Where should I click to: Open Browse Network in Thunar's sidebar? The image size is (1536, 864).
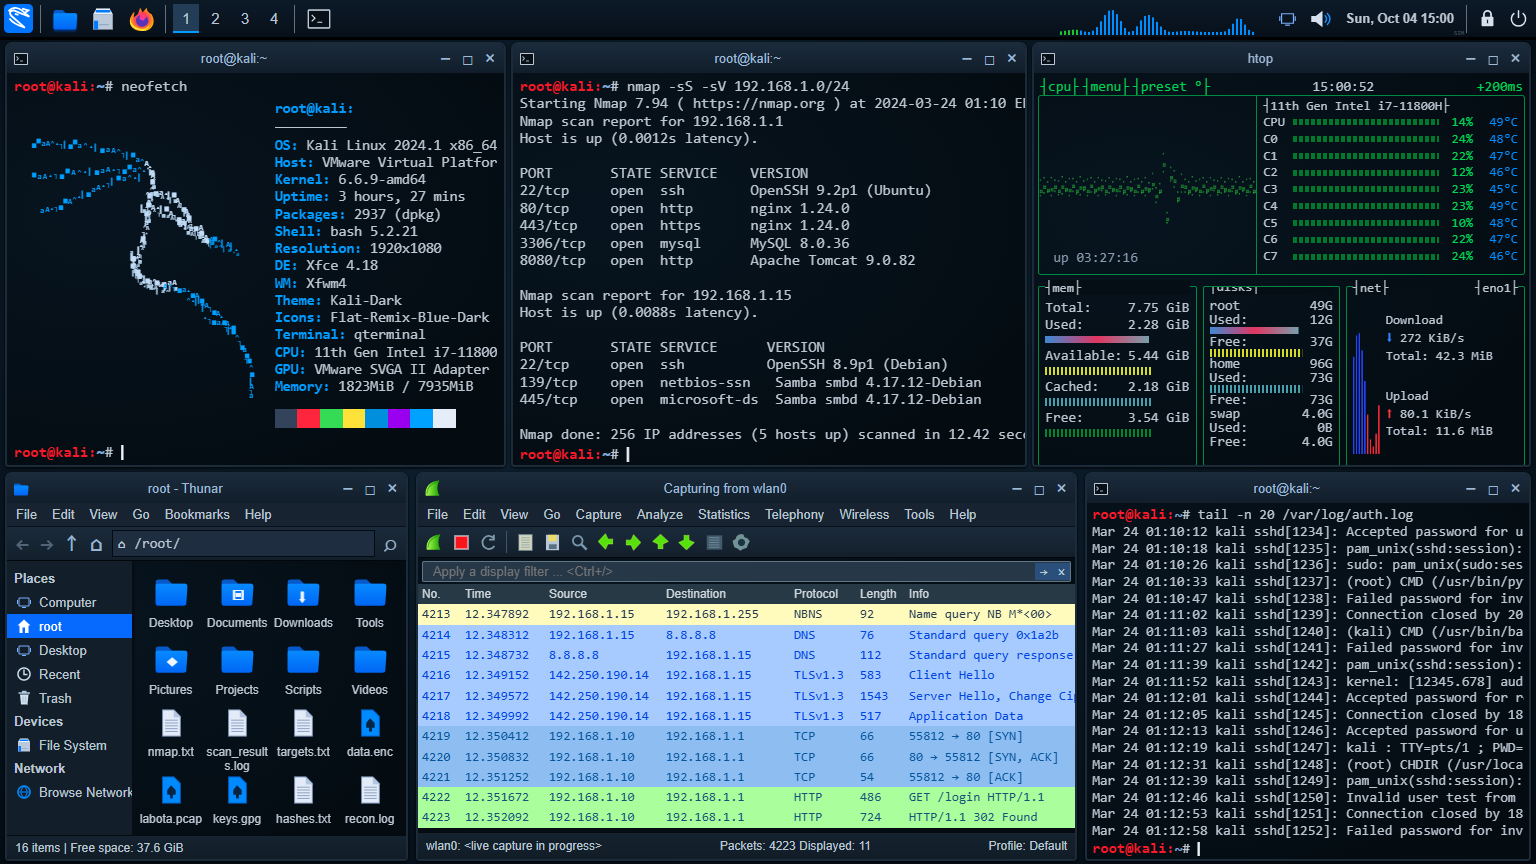point(68,792)
